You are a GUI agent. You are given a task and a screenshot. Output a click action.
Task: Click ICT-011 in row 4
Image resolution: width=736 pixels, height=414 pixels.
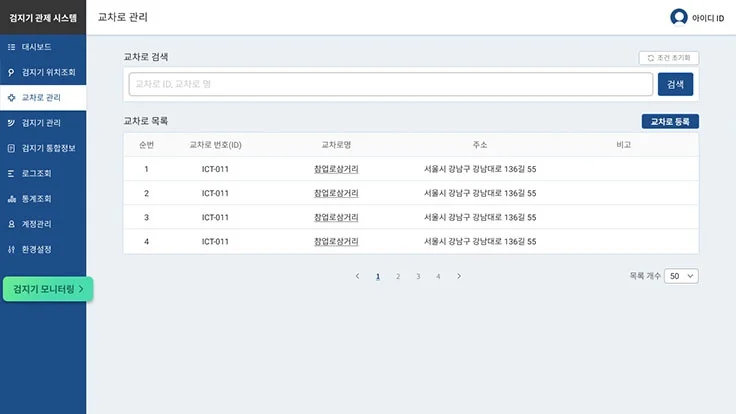click(x=215, y=242)
